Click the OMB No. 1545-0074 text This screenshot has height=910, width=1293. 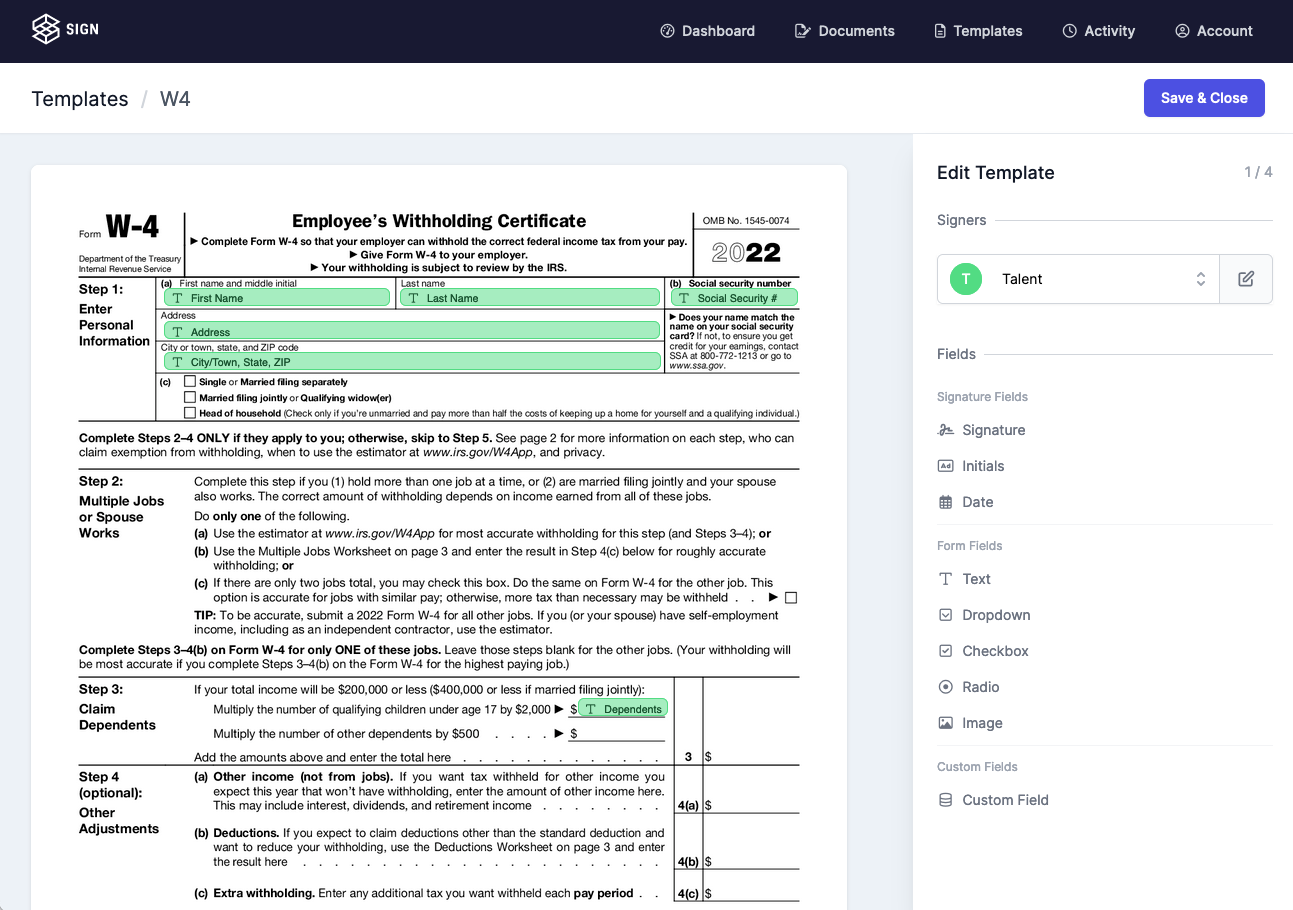(746, 221)
